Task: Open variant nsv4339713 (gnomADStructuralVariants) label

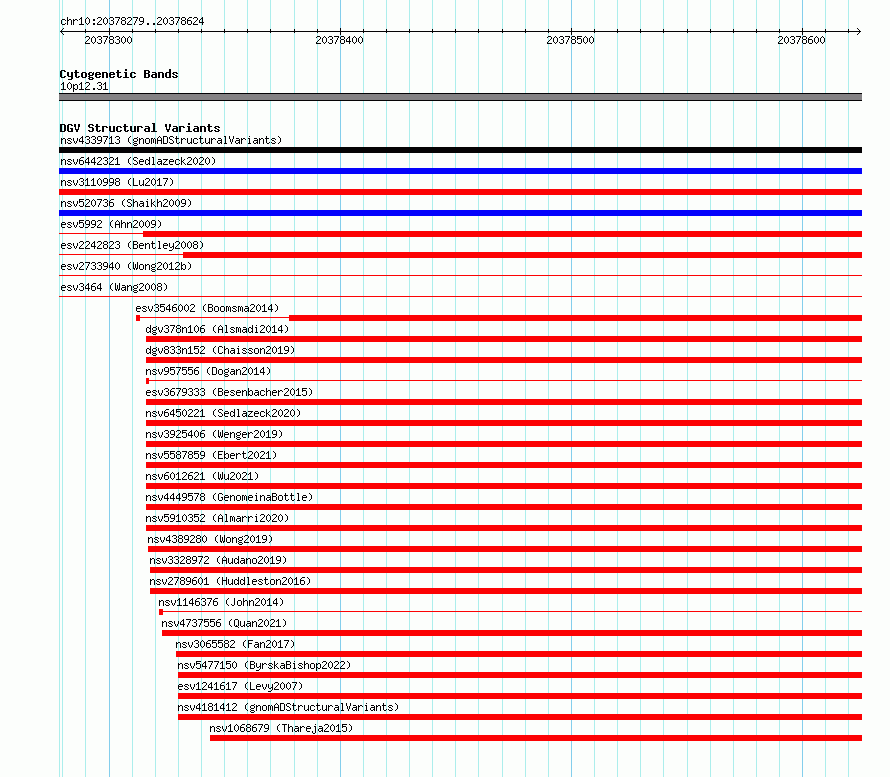Action: pos(171,140)
